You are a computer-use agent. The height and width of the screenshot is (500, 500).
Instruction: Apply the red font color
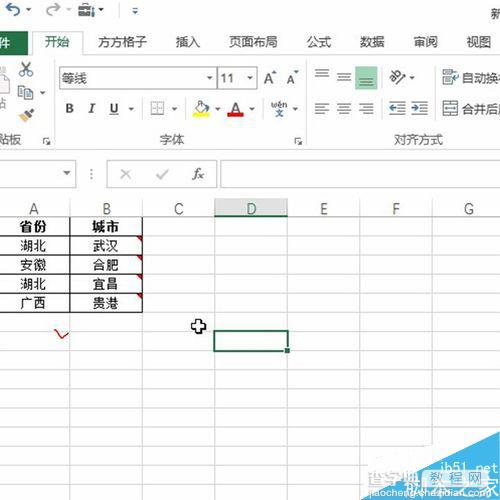tap(235, 109)
